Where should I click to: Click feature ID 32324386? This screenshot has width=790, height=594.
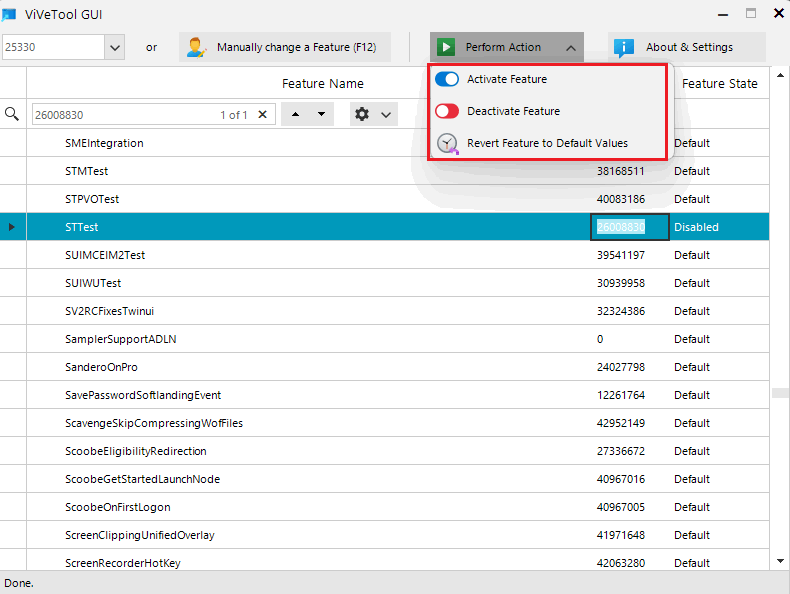pyautogui.click(x=621, y=311)
